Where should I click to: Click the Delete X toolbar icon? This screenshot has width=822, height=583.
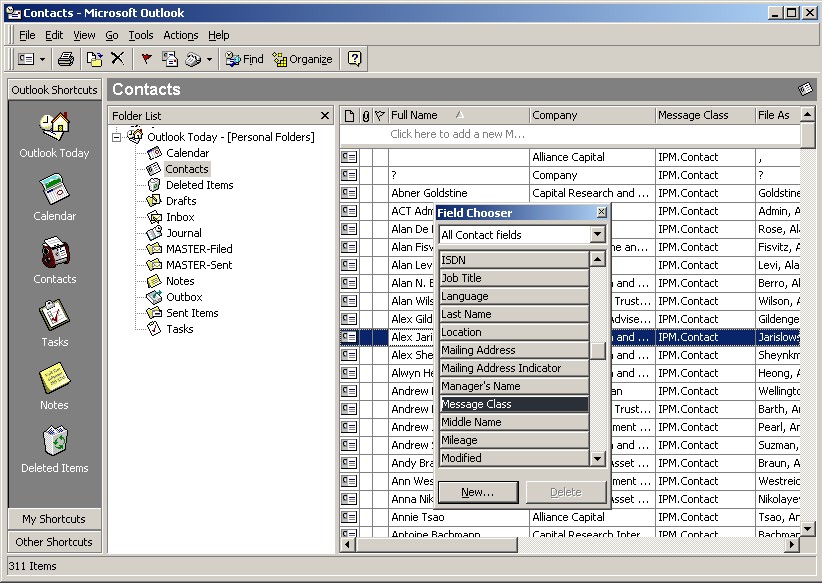click(x=117, y=59)
